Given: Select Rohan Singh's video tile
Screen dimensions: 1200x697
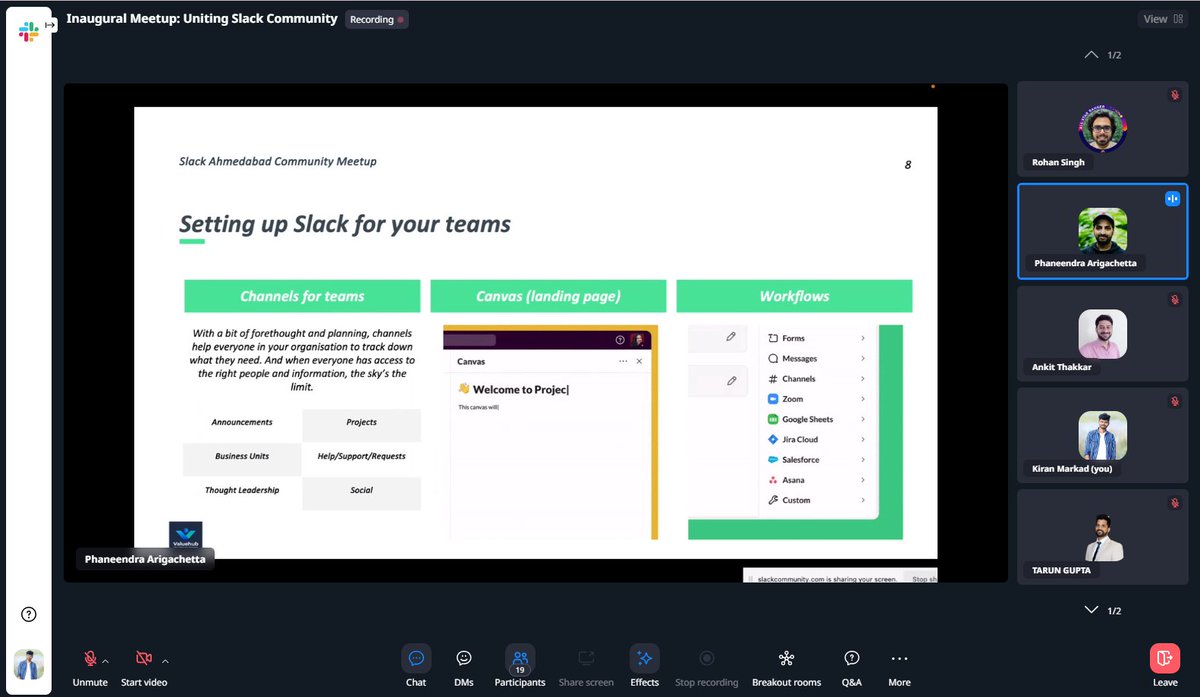Looking at the screenshot, I should [1103, 130].
